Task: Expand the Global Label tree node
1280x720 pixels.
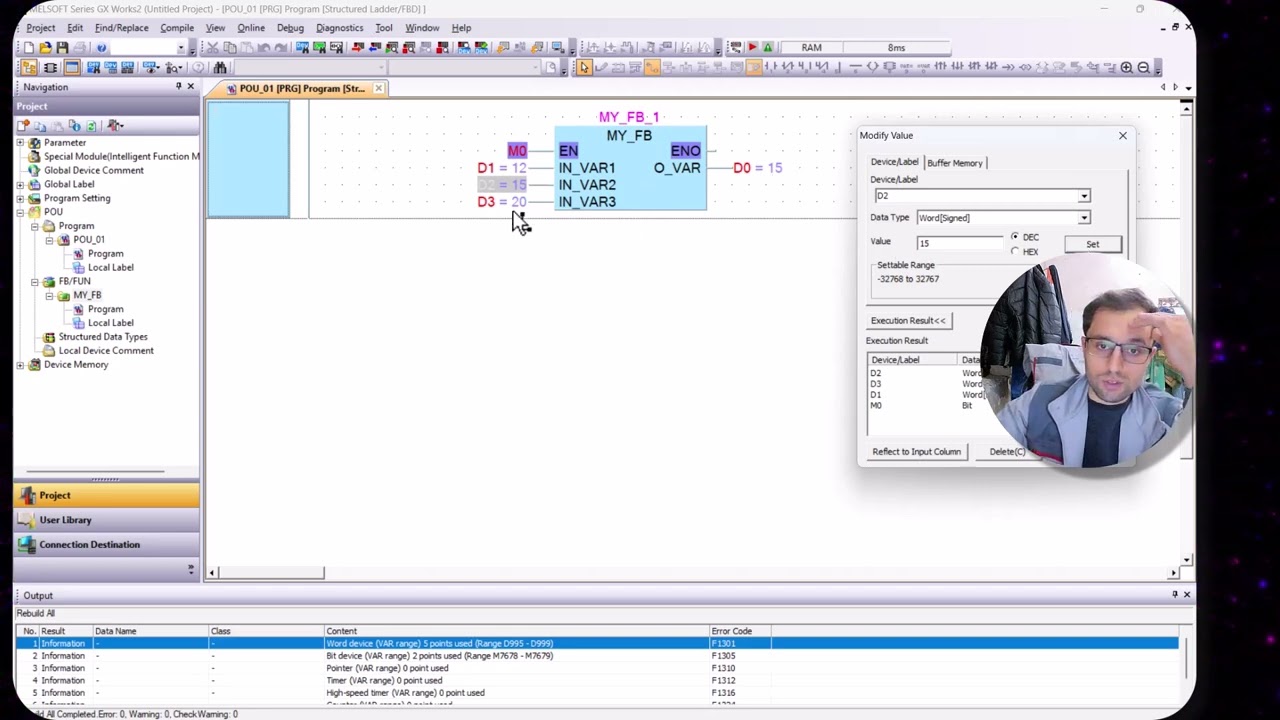Action: point(20,184)
